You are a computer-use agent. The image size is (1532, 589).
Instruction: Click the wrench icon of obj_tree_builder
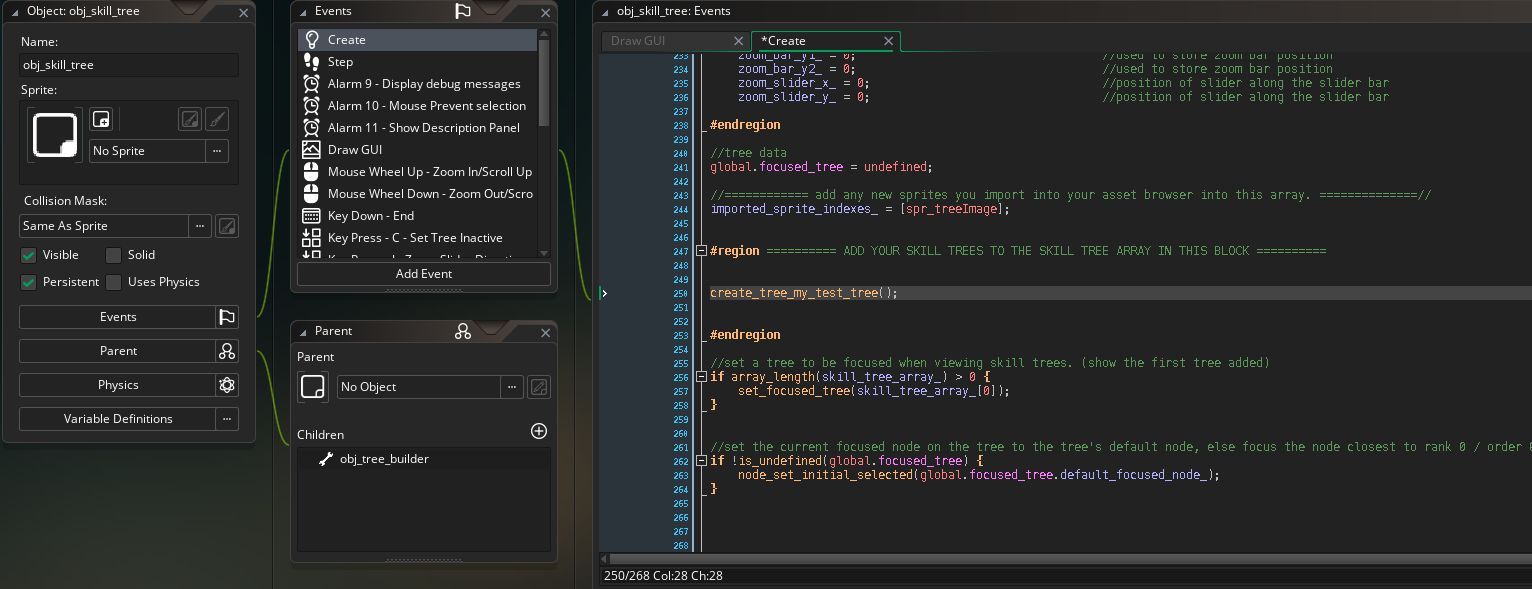click(325, 459)
